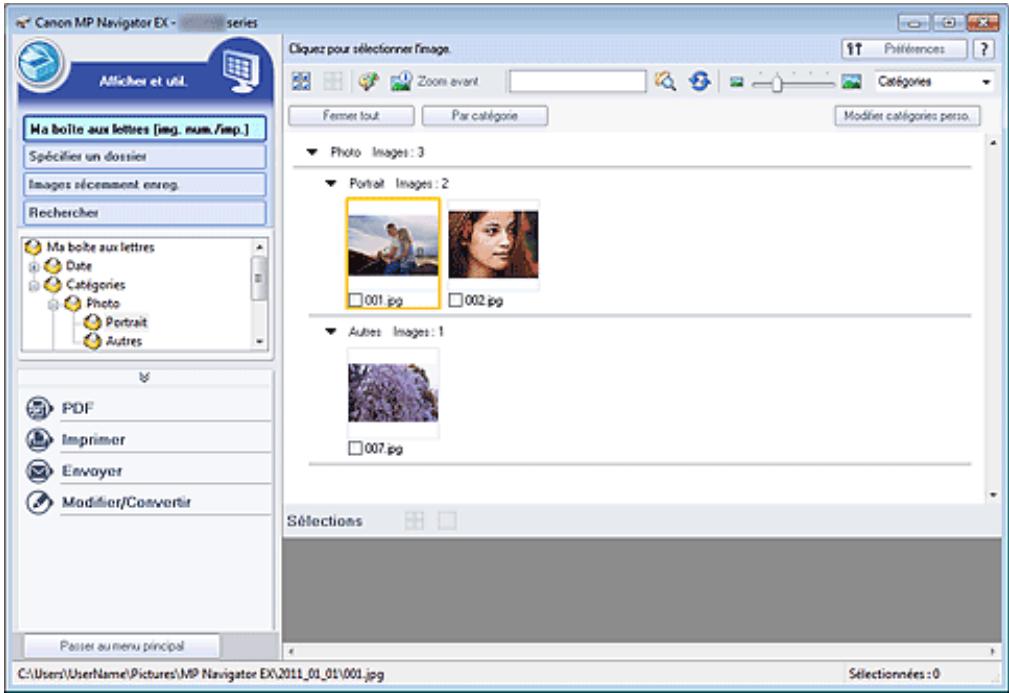The image size is (1009, 693).
Task: Click in the search text field
Action: [577, 82]
